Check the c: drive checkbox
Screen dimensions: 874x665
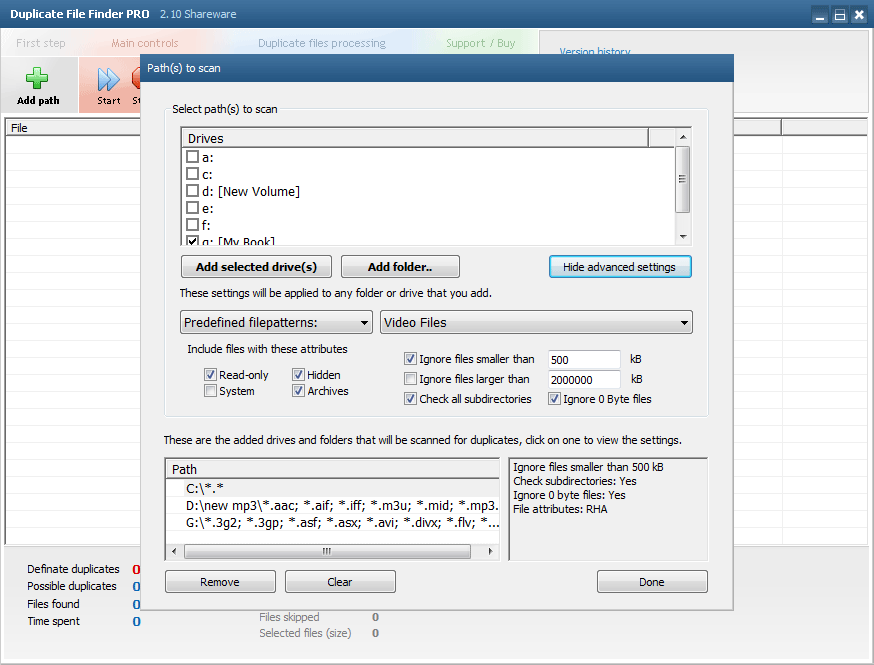(192, 174)
